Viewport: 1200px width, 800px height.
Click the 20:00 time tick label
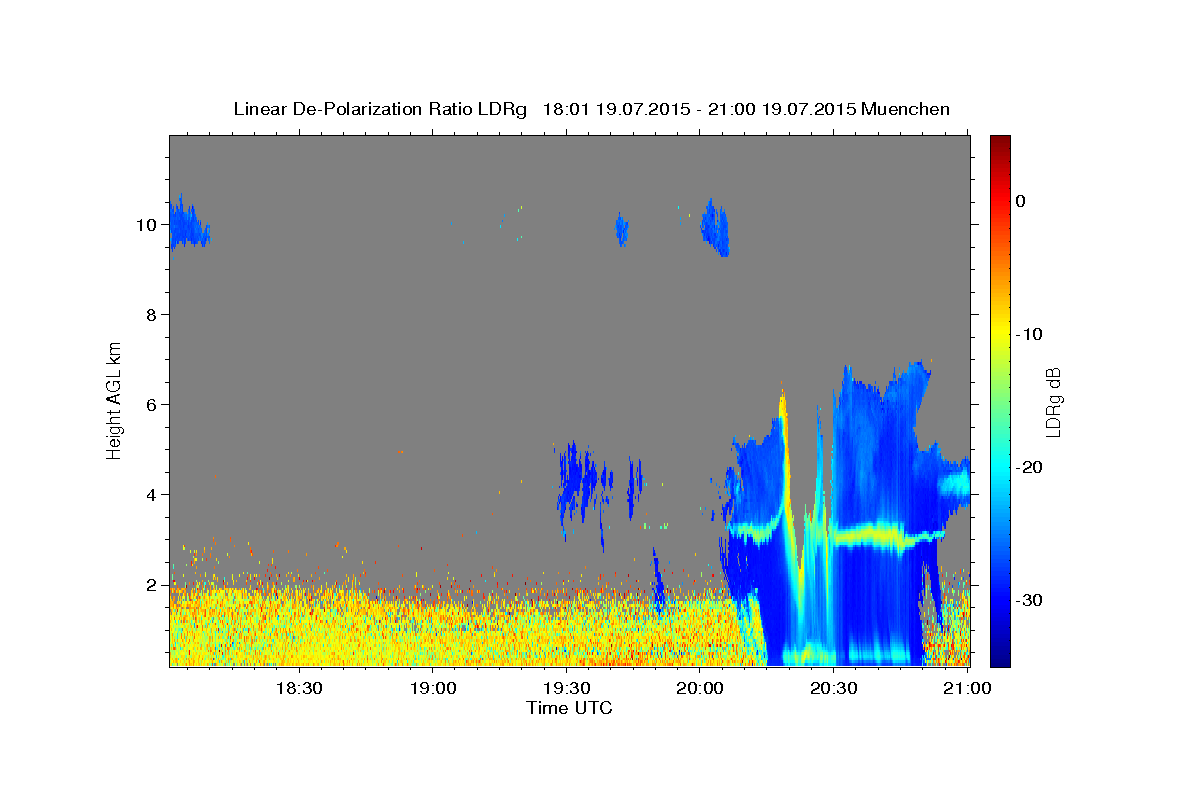(700, 689)
